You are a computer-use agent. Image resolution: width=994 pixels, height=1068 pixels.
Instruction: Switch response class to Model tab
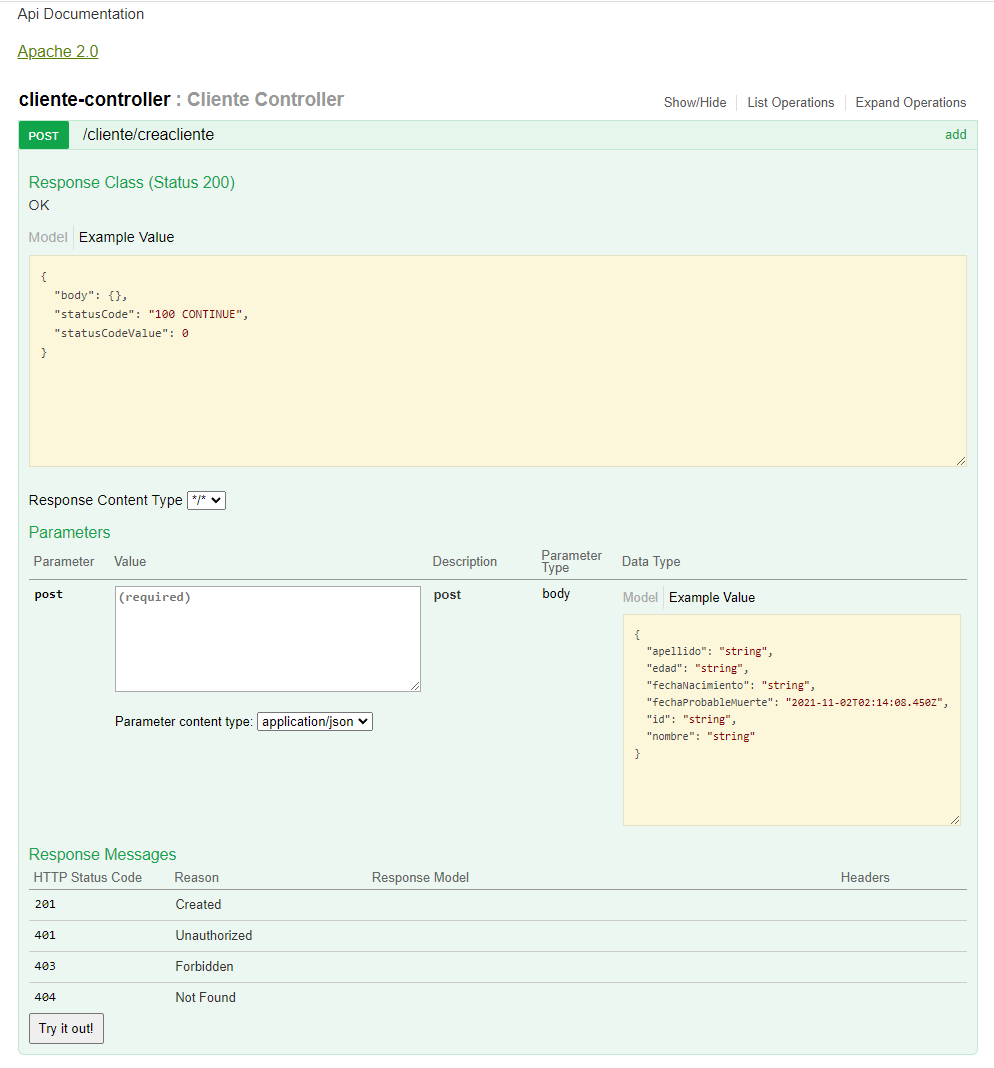48,237
